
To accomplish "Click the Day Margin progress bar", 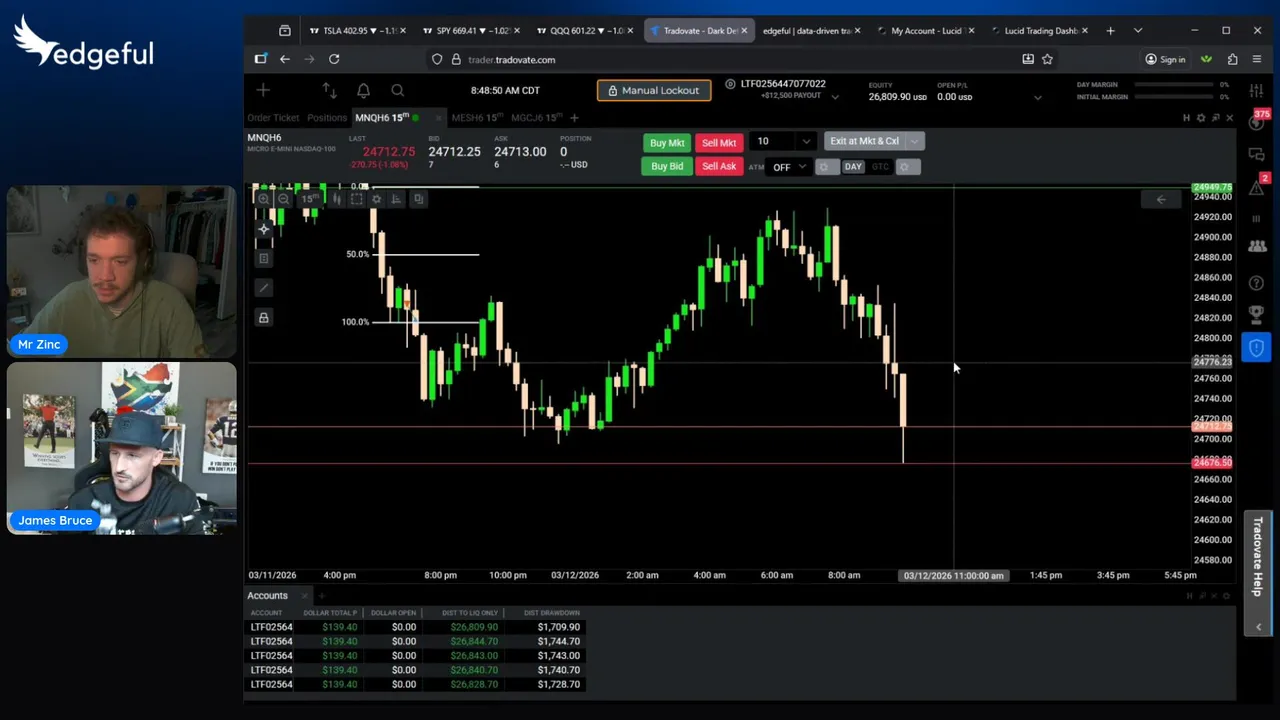I will pyautogui.click(x=1175, y=85).
